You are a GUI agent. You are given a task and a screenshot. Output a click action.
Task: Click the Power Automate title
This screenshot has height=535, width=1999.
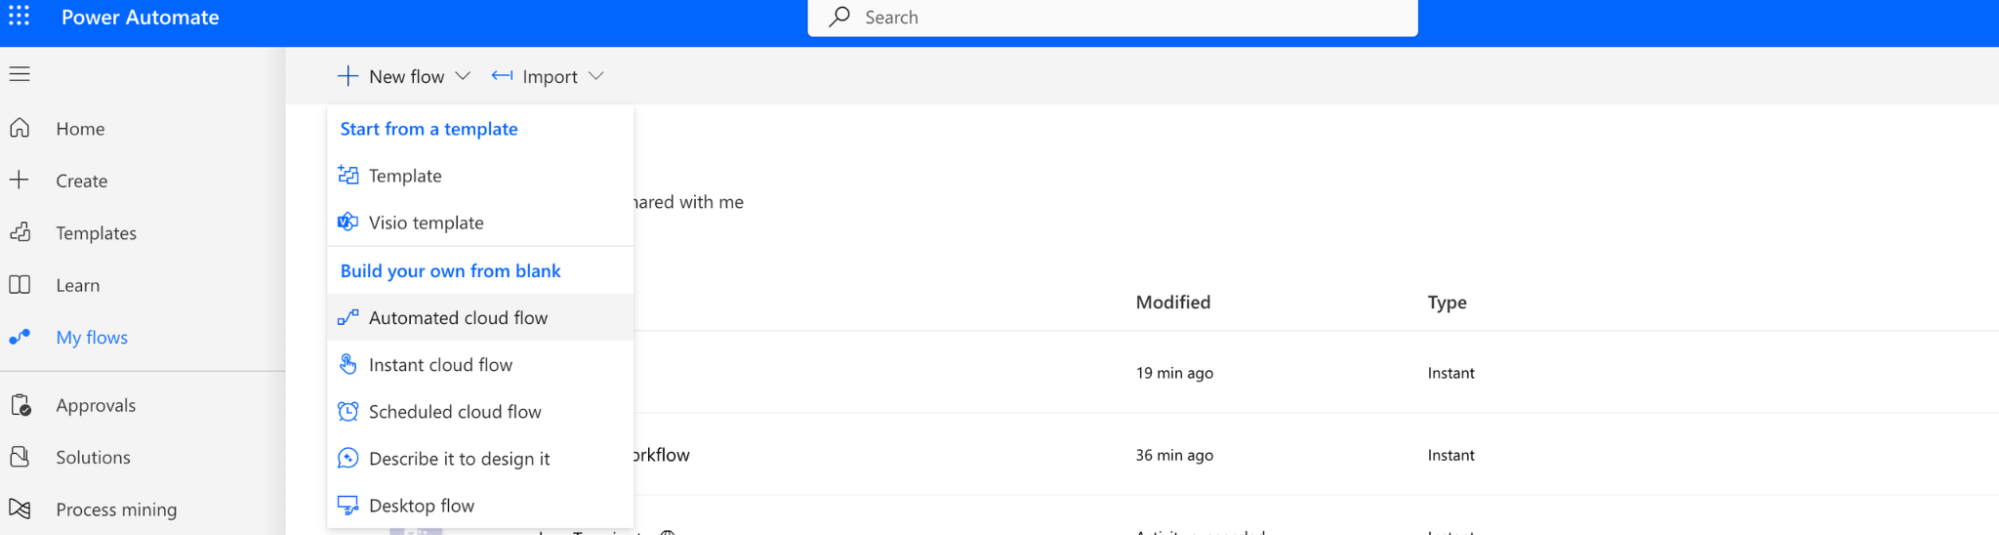(140, 17)
